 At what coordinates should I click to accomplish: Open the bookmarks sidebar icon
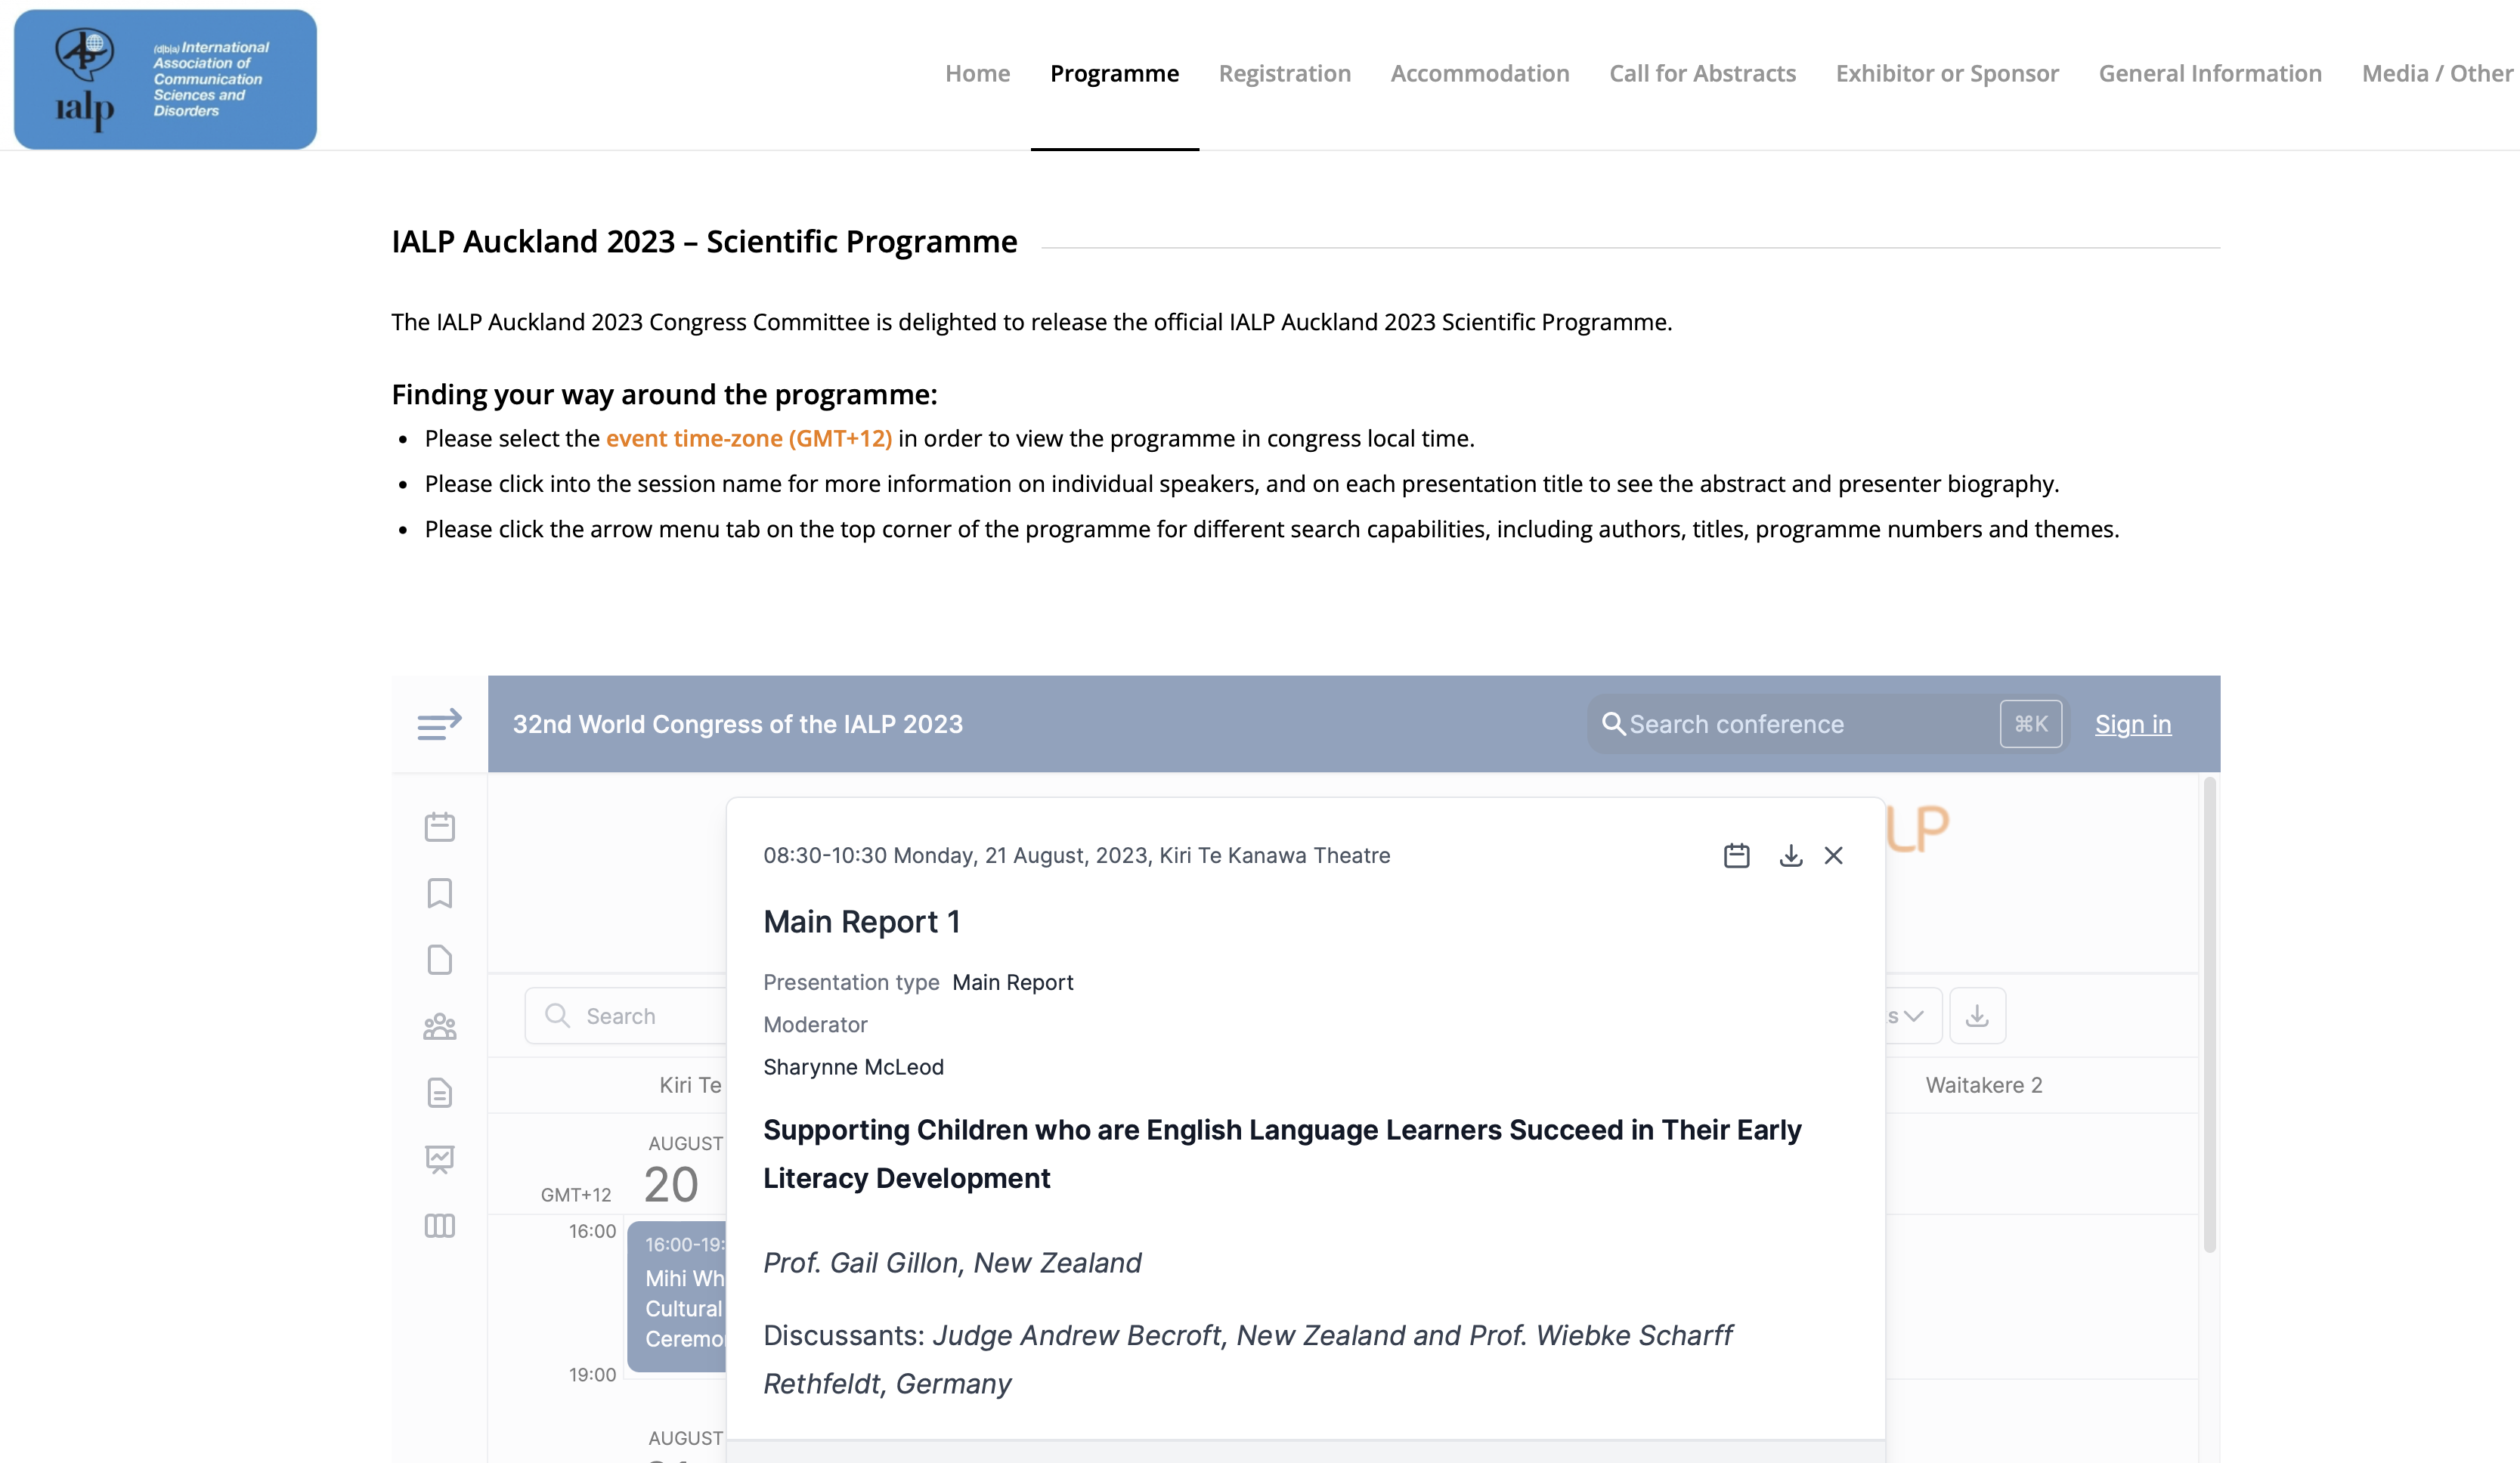coord(439,893)
